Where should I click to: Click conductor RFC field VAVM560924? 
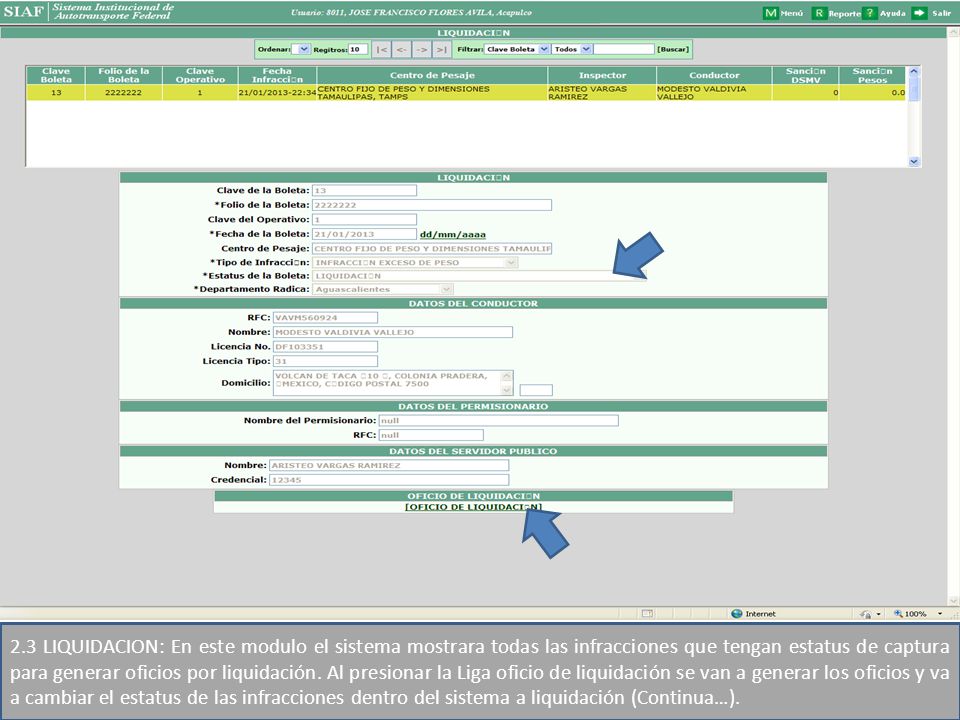coord(325,318)
